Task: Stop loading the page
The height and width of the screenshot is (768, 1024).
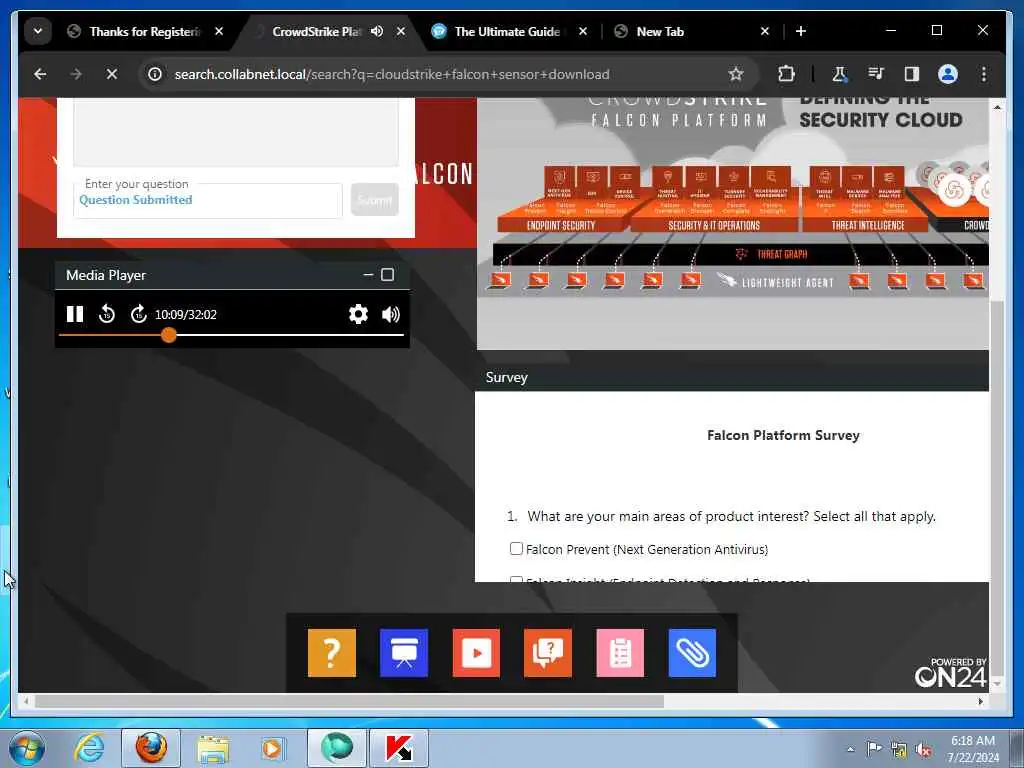Action: coord(112,74)
